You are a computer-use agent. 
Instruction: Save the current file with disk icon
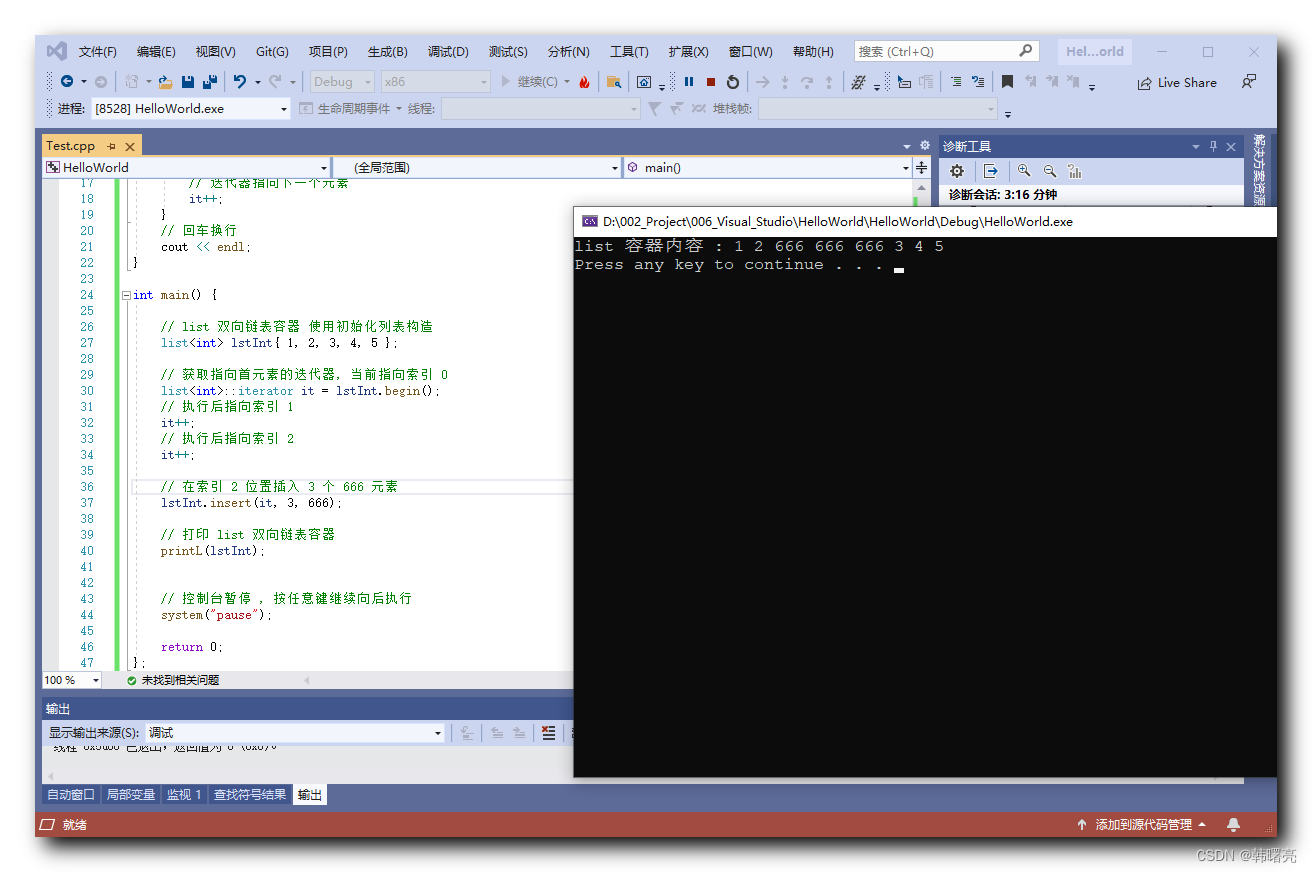pyautogui.click(x=188, y=82)
